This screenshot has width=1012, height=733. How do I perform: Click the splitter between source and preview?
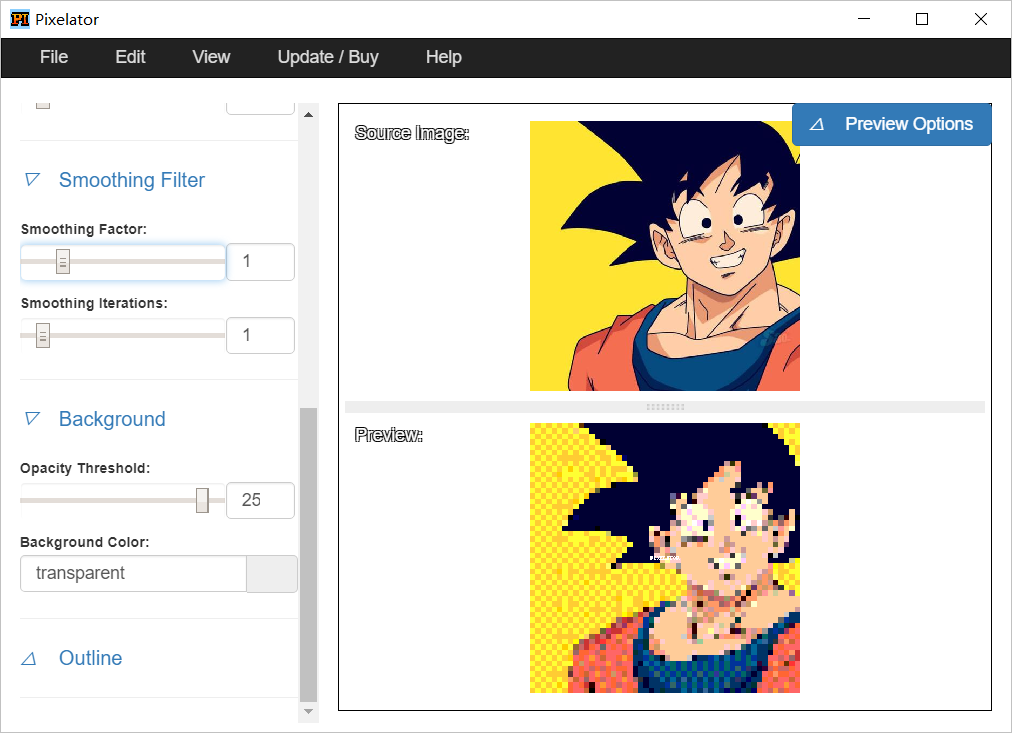[665, 407]
